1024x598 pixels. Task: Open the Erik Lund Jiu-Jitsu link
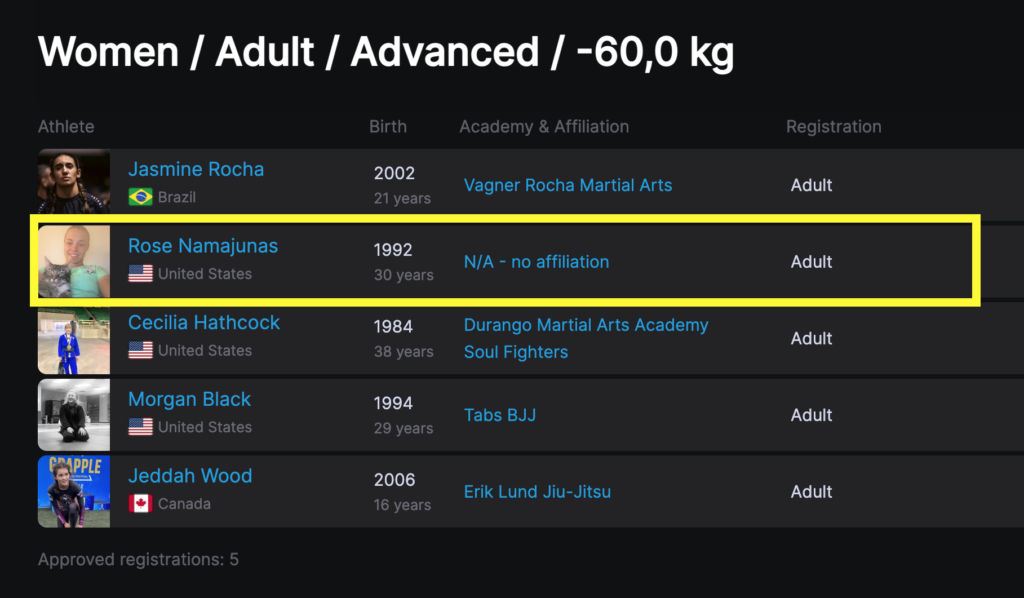pos(537,492)
